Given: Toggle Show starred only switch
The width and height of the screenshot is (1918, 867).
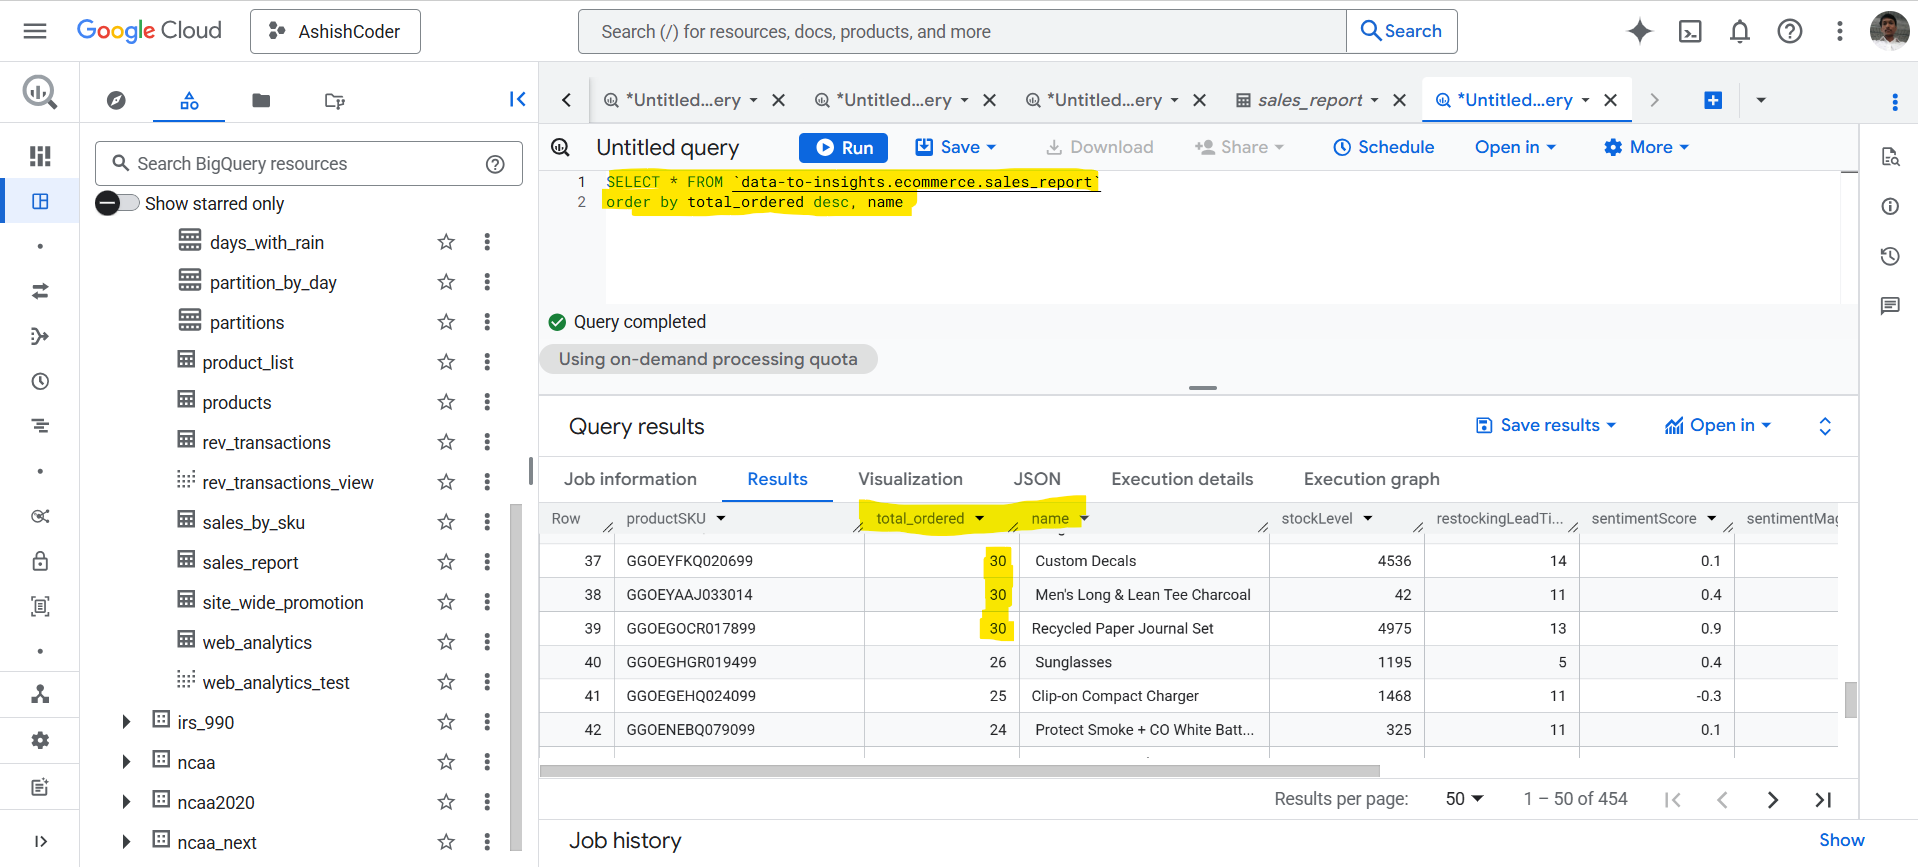Looking at the screenshot, I should click(x=117, y=203).
